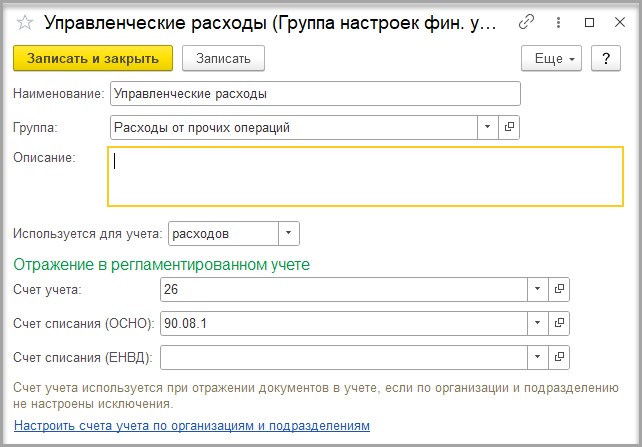642x447 pixels.
Task: Click inside the Описание text area
Action: tap(365, 176)
